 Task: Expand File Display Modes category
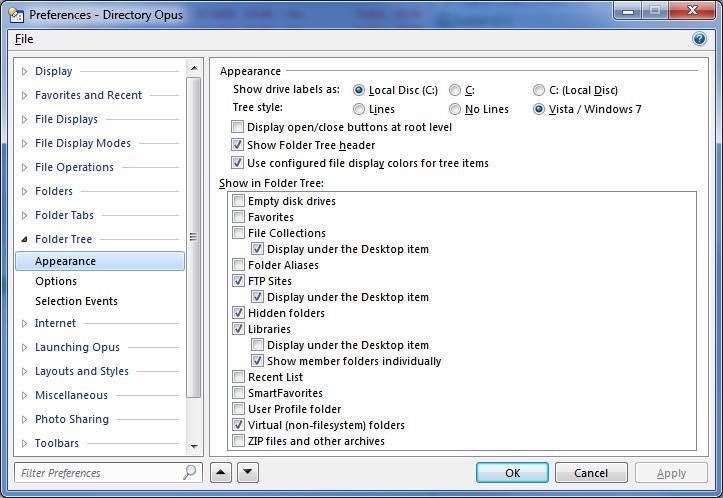click(25, 143)
